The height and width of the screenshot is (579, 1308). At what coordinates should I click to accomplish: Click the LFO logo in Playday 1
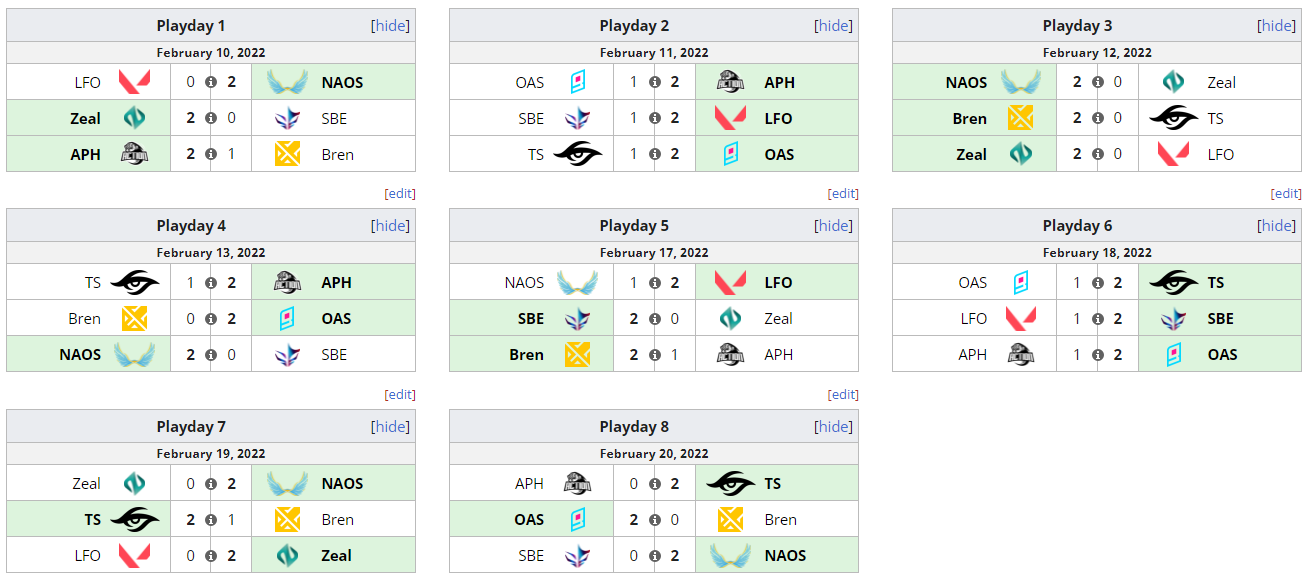point(134,82)
